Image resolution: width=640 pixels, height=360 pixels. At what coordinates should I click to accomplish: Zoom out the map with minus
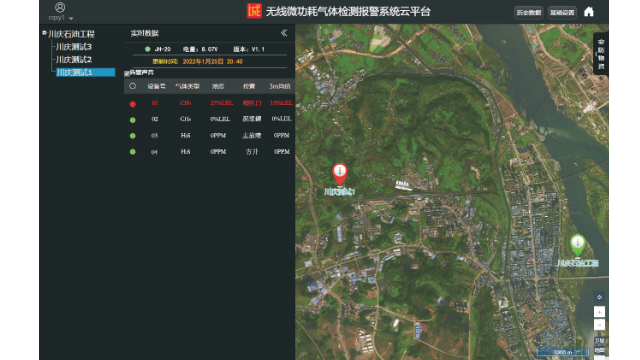point(599,325)
